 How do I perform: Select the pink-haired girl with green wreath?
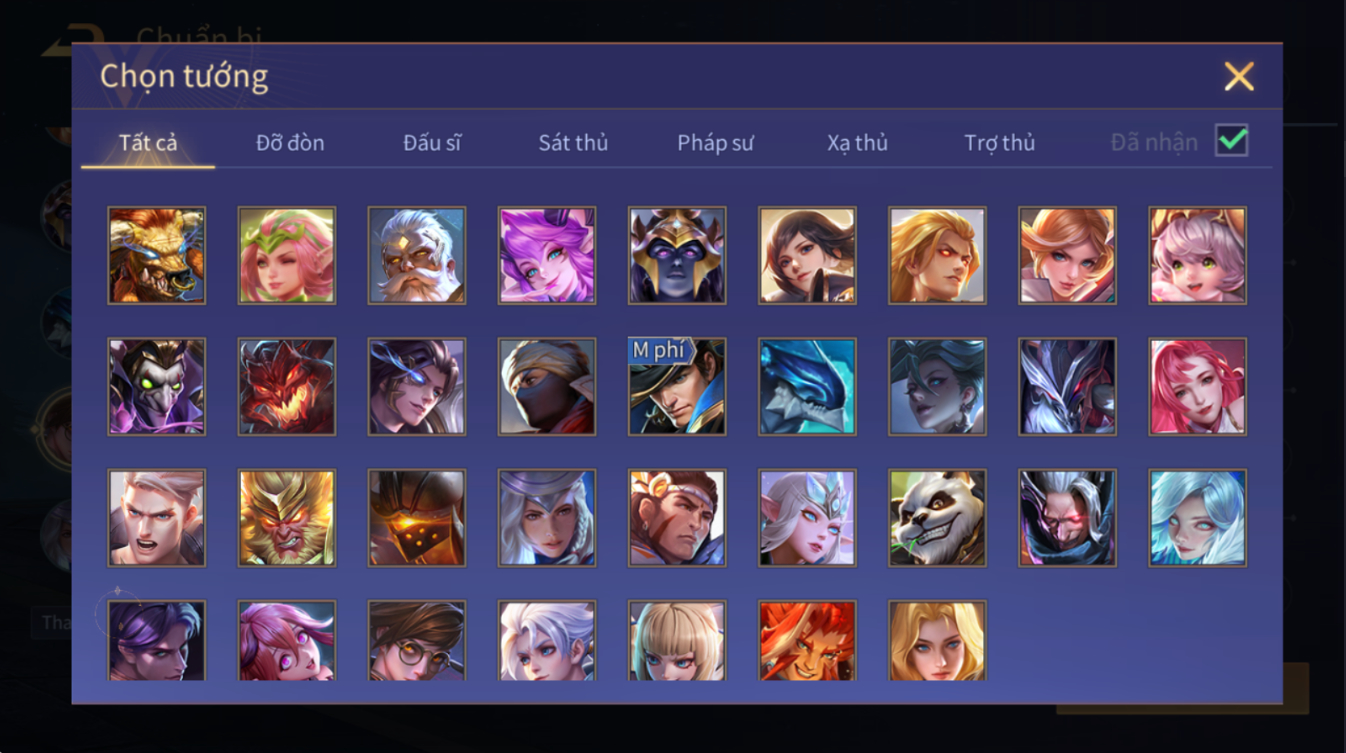click(x=287, y=255)
